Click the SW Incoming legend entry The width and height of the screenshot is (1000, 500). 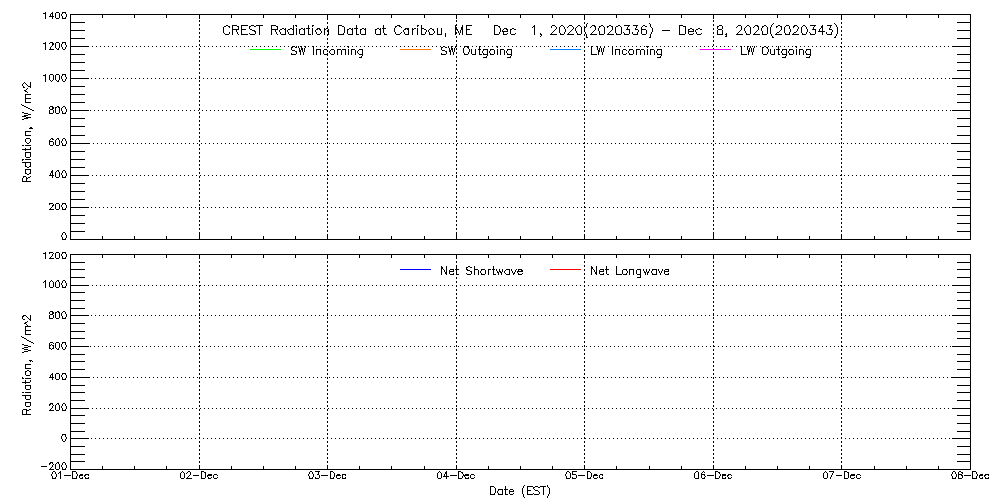click(x=327, y=52)
